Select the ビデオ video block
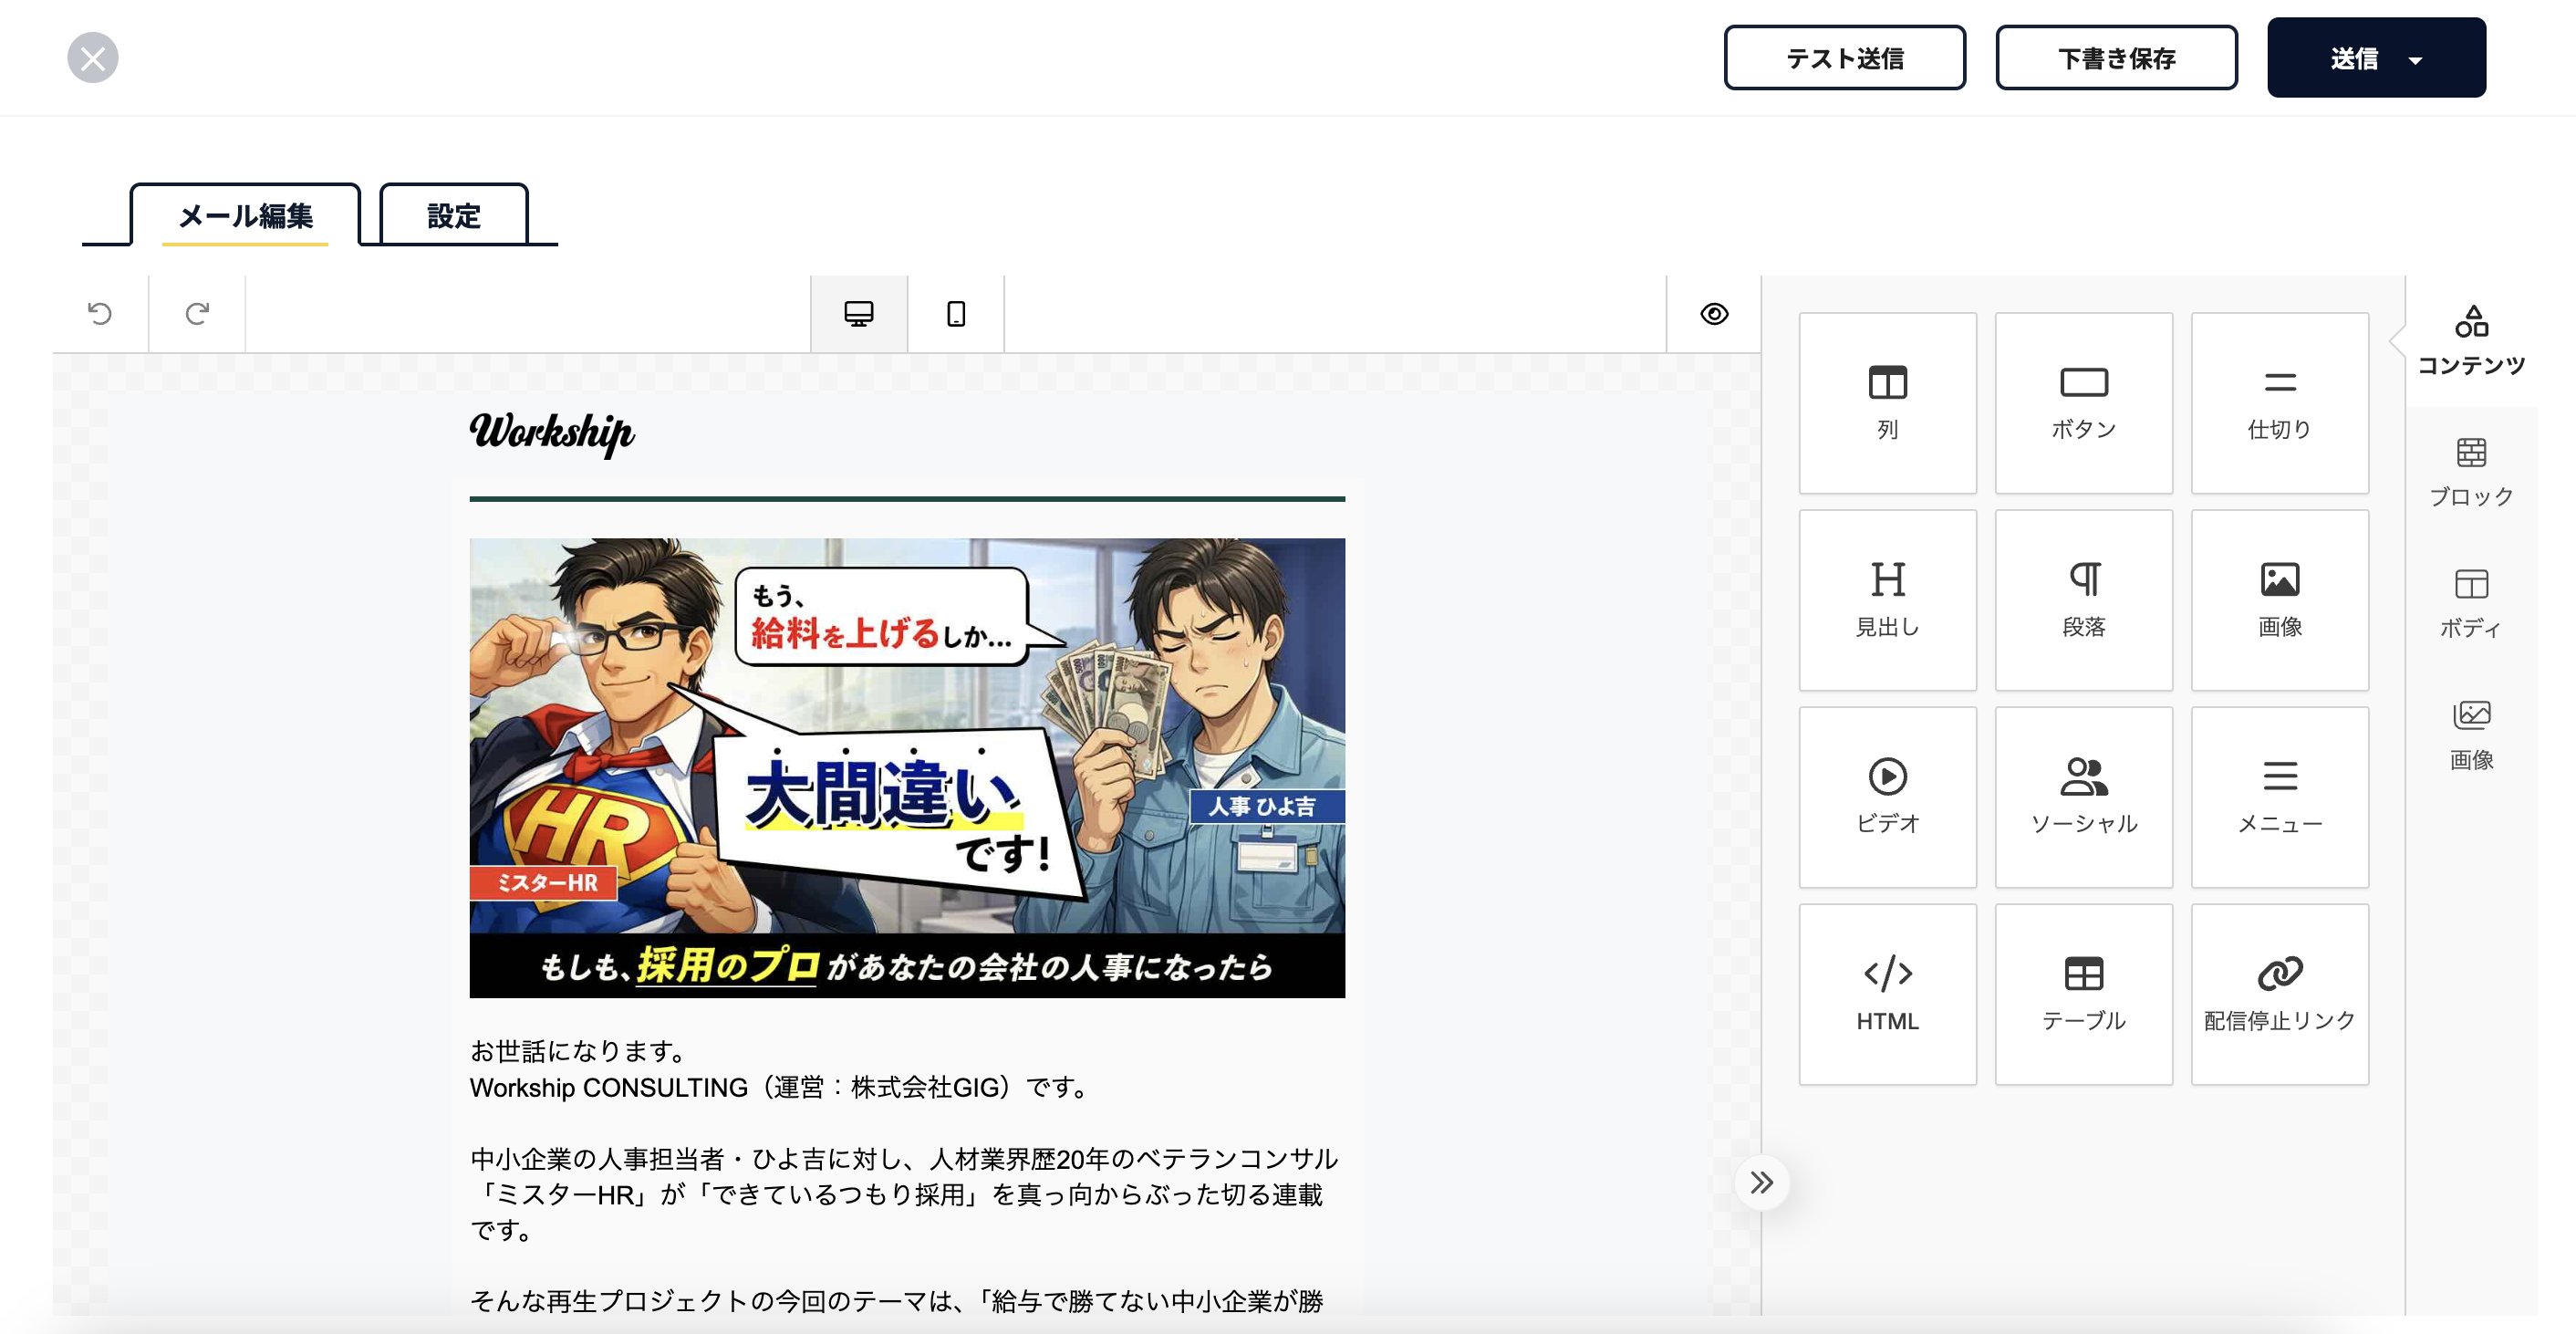Screen dimensions: 2576x1334 1887,797
